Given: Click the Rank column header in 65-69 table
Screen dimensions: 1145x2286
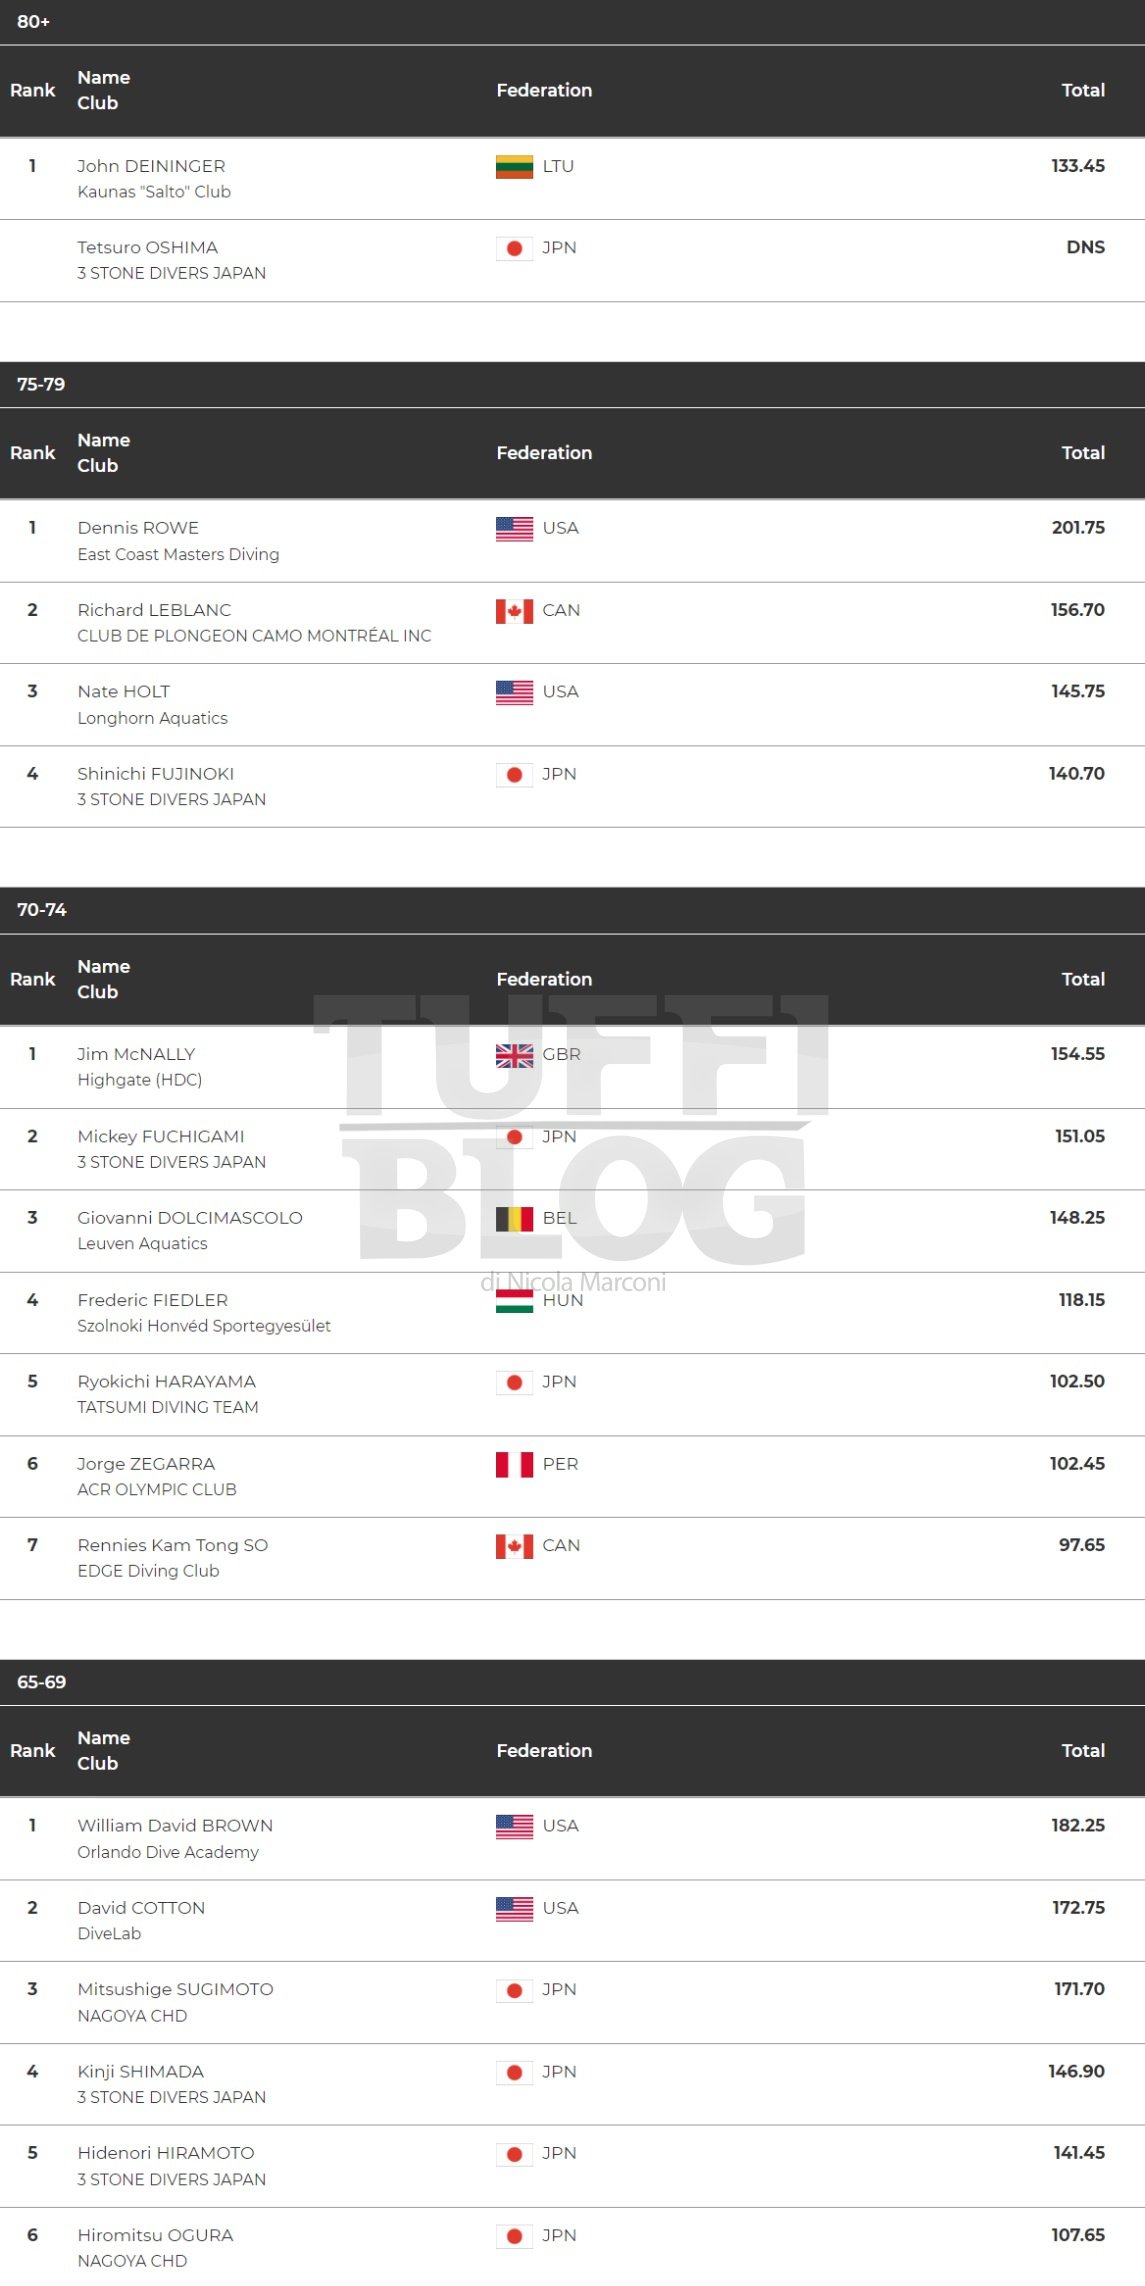Looking at the screenshot, I should (x=32, y=1750).
